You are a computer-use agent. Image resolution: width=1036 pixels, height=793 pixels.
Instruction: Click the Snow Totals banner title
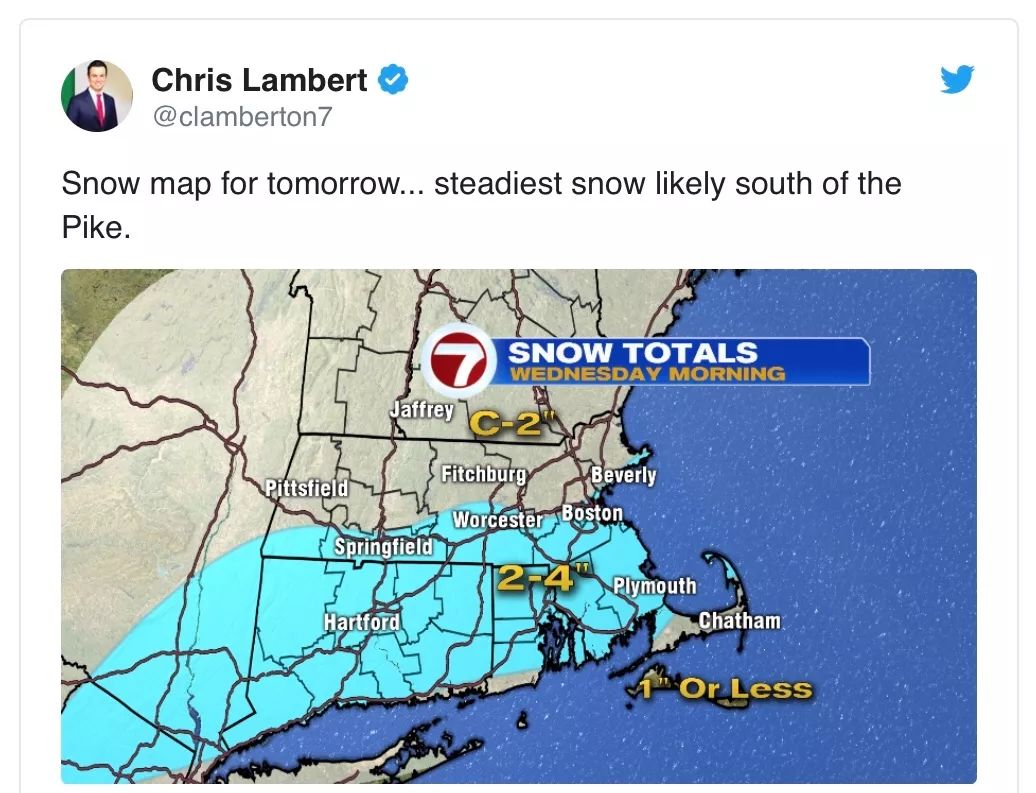[x=632, y=352]
